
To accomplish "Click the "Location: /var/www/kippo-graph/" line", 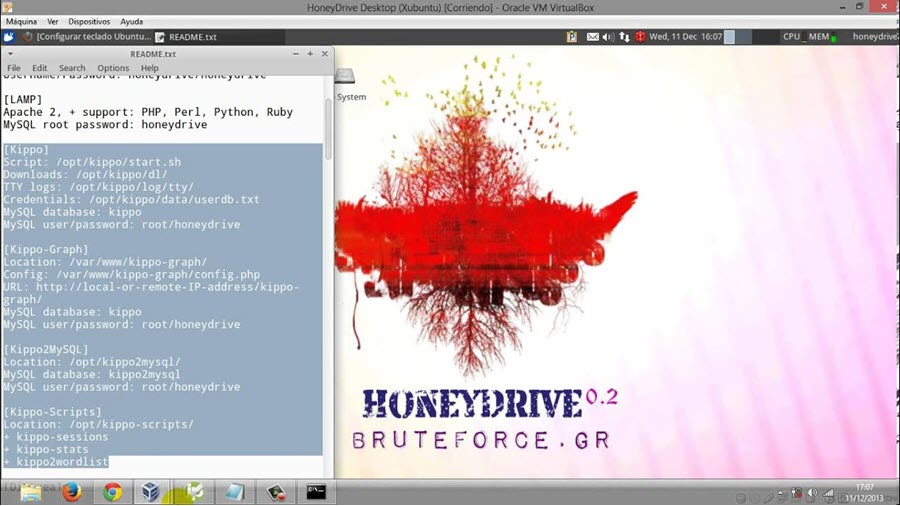I will pyautogui.click(x=105, y=262).
